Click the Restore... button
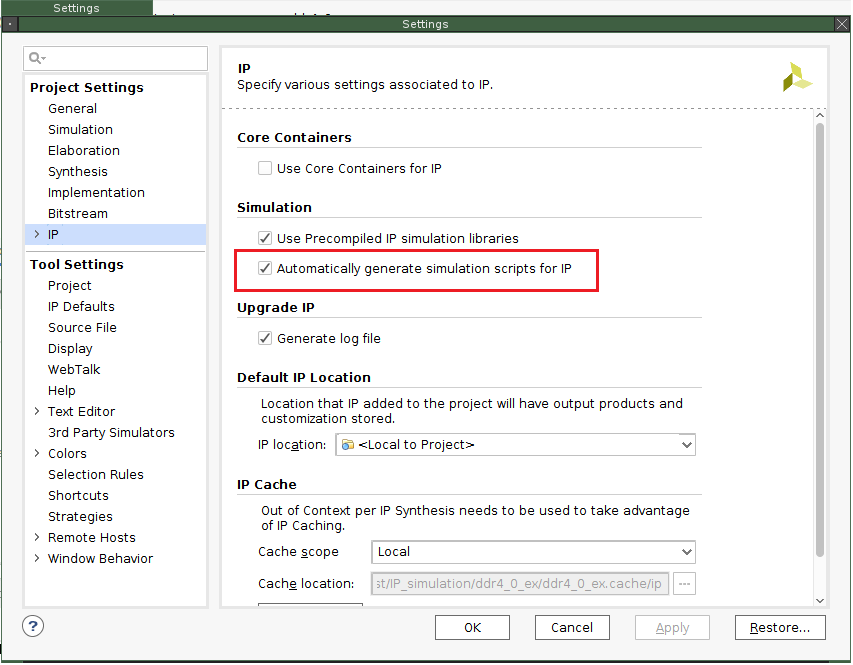Viewport: 853px width, 665px height. click(x=779, y=628)
